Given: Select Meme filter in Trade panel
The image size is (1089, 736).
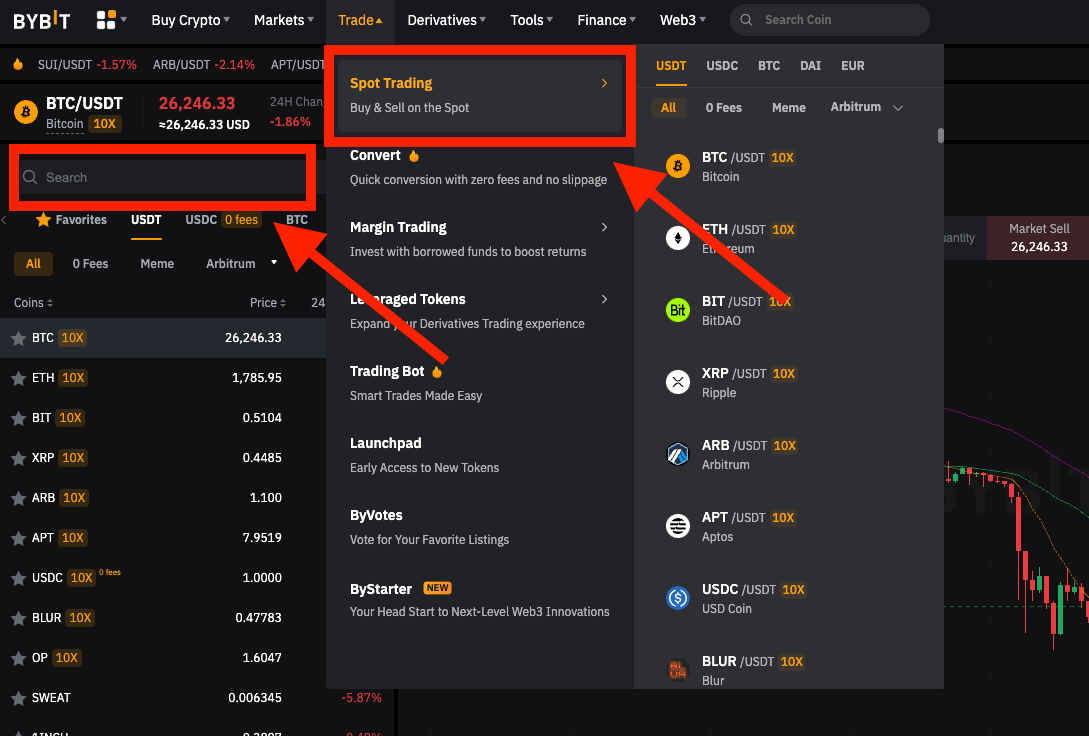Looking at the screenshot, I should point(789,108).
